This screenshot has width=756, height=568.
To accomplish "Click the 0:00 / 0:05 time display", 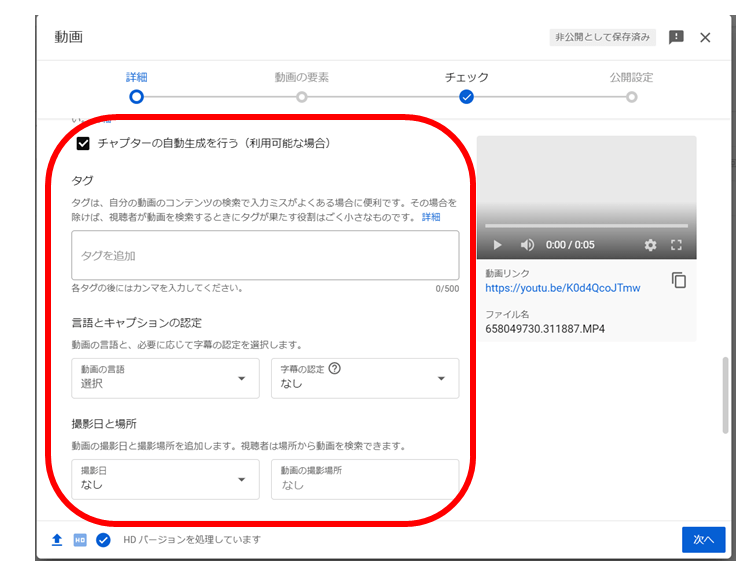I will tap(570, 245).
